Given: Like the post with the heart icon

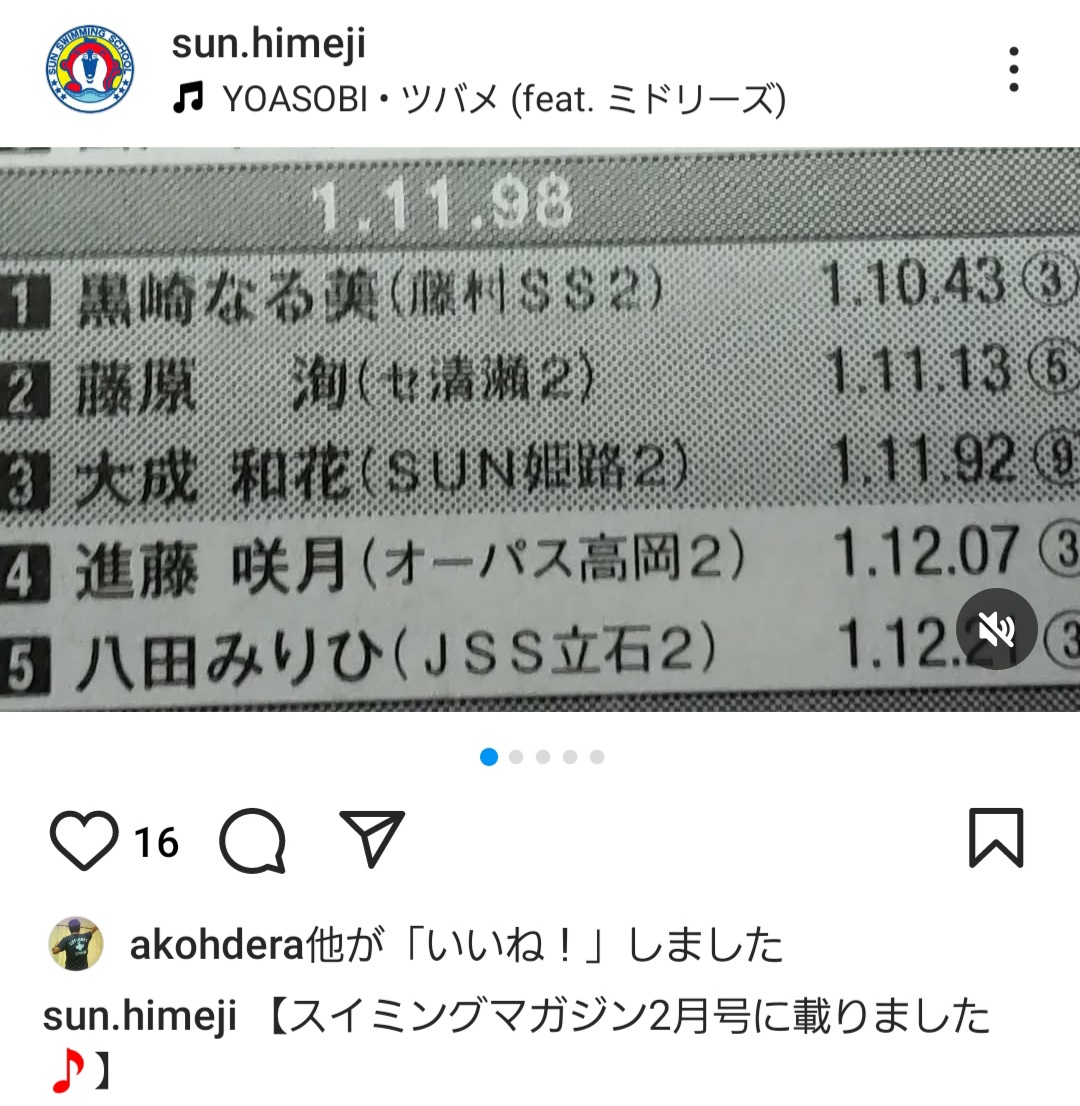Looking at the screenshot, I should [85, 839].
